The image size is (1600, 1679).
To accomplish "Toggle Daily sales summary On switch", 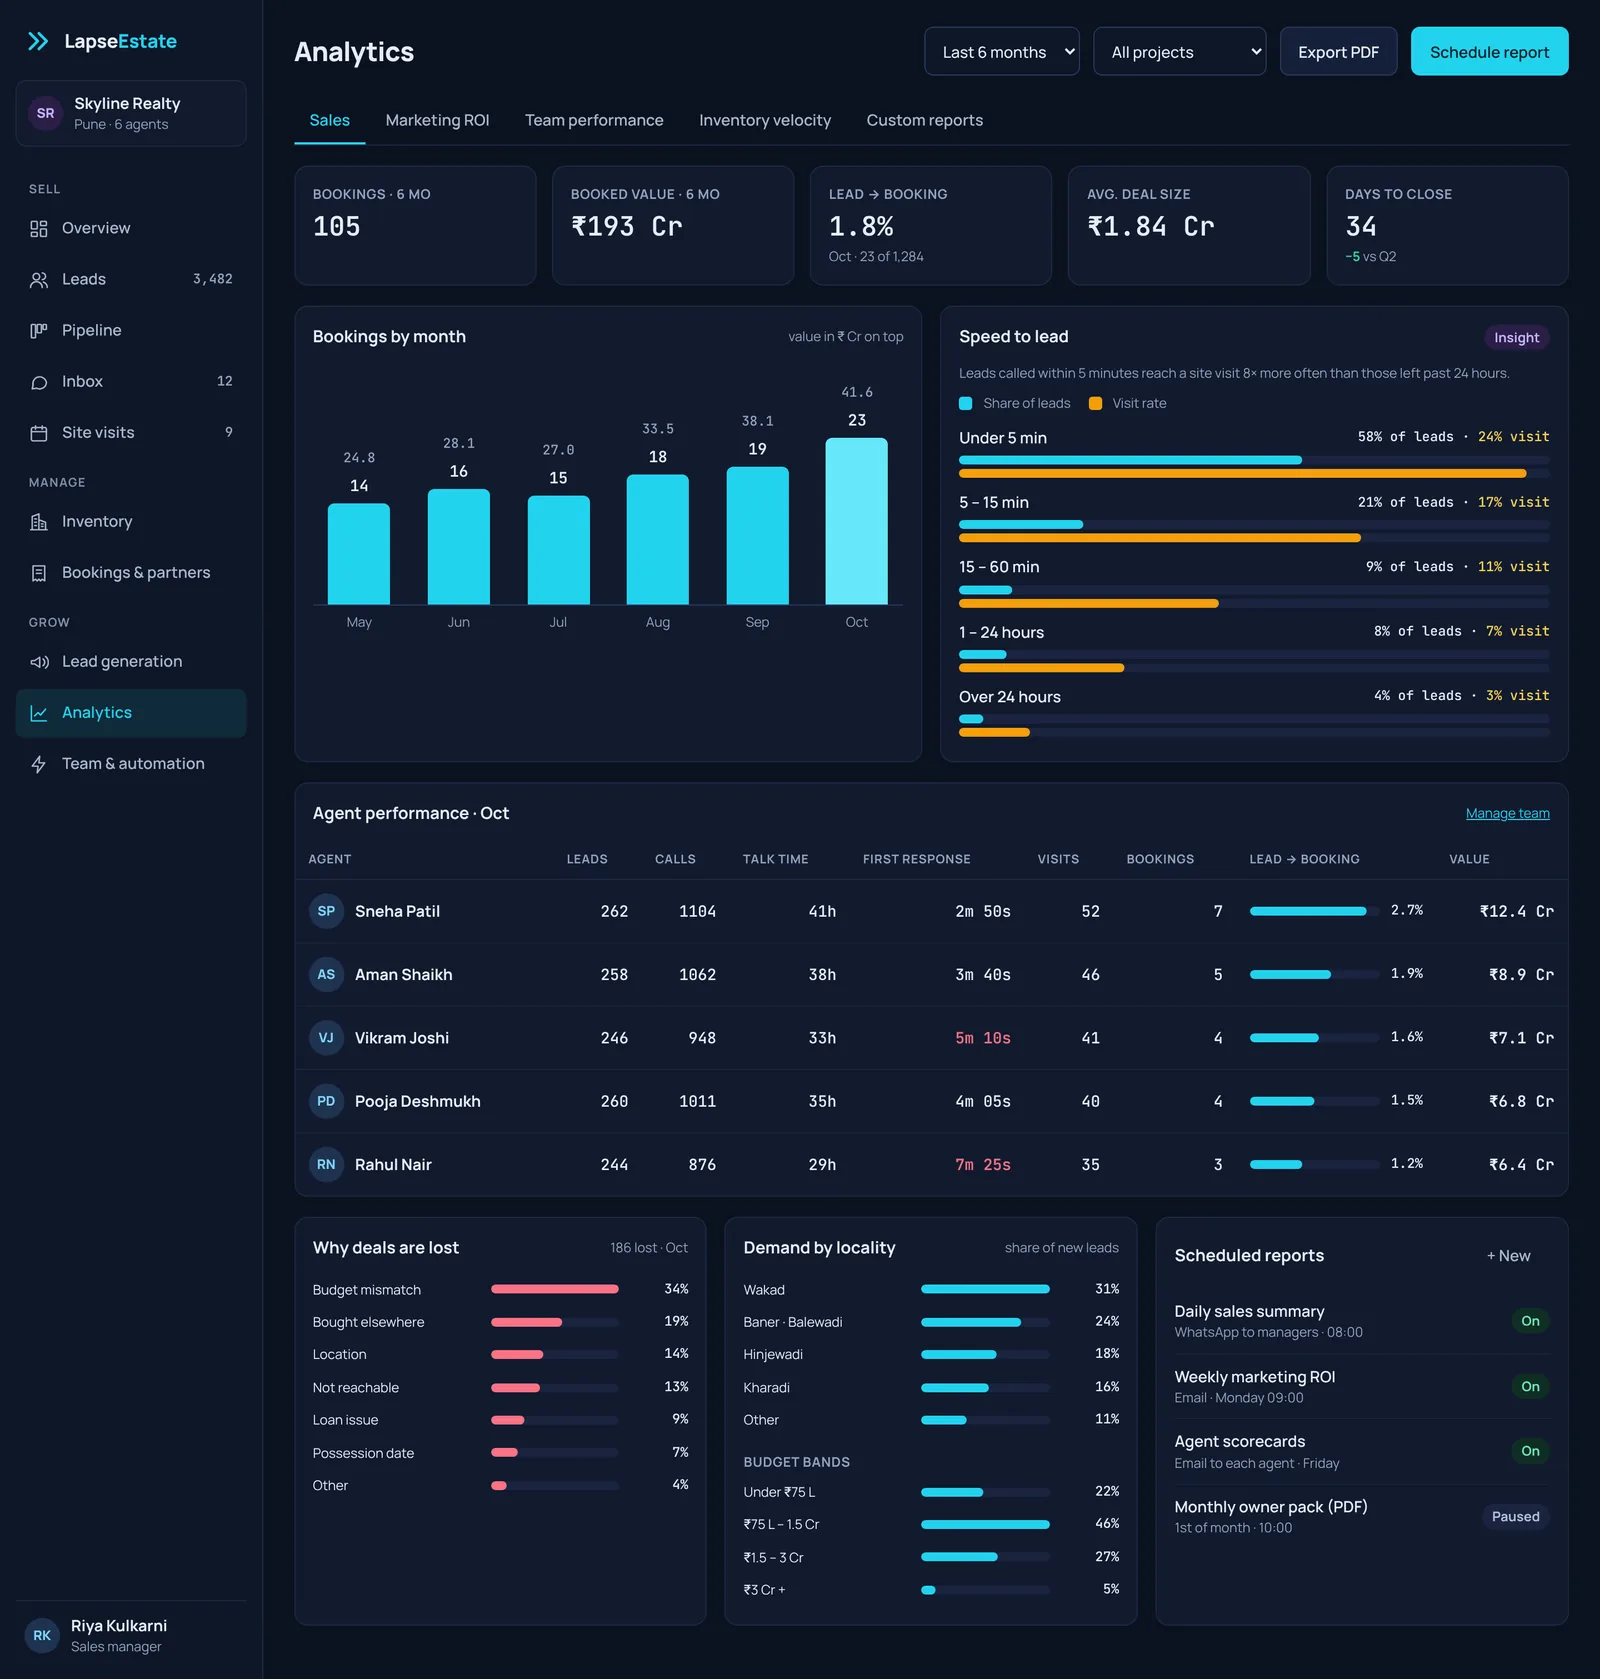I will click(x=1530, y=1321).
